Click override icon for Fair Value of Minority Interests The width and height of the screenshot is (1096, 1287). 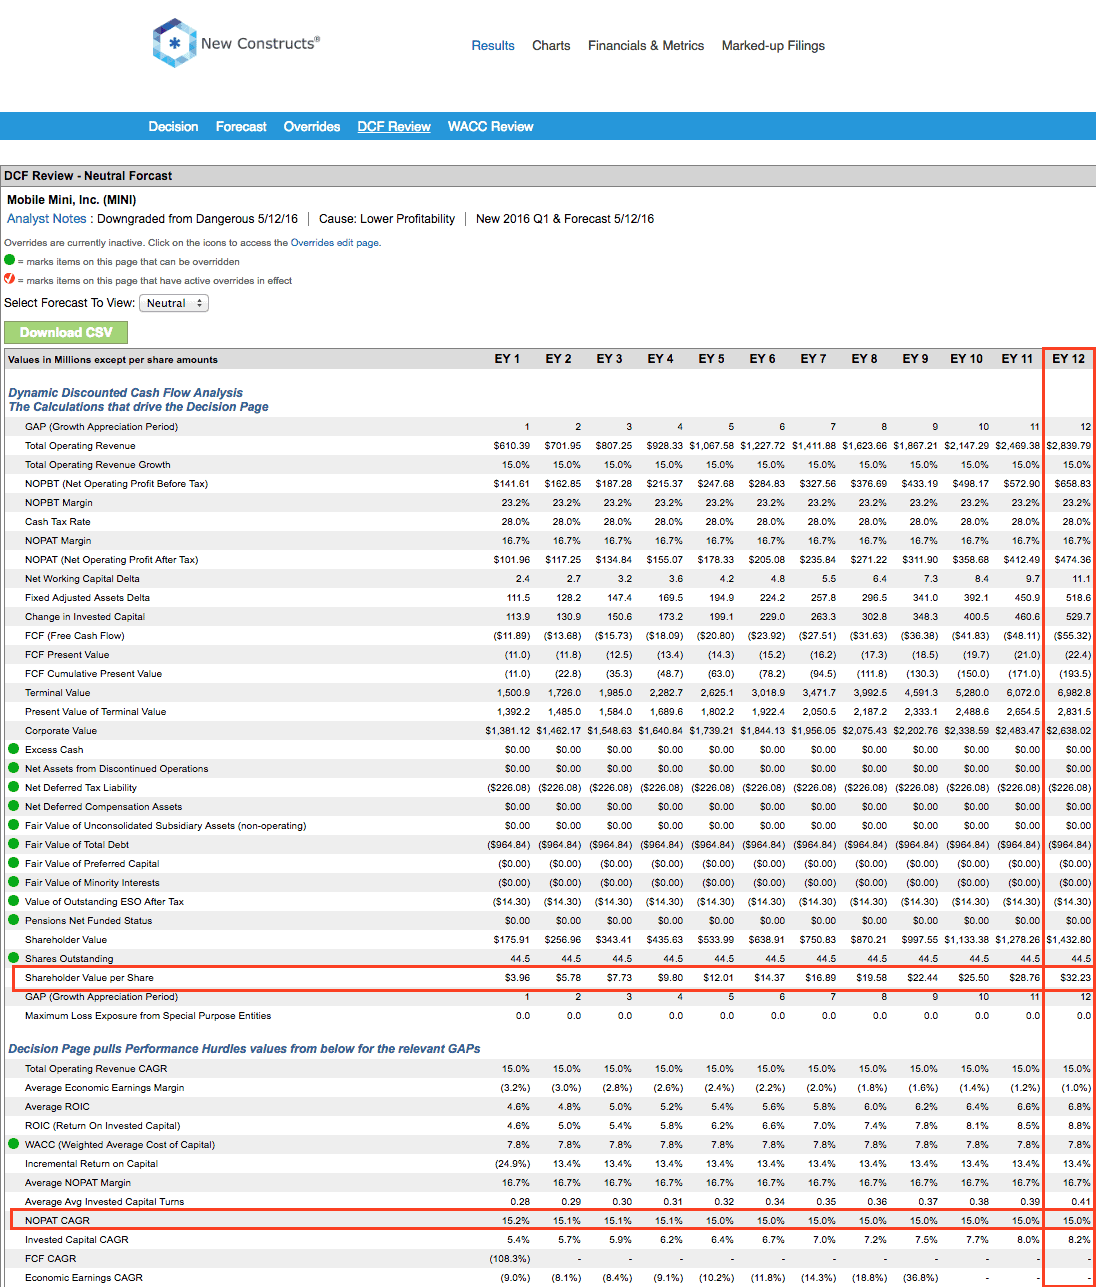[14, 882]
